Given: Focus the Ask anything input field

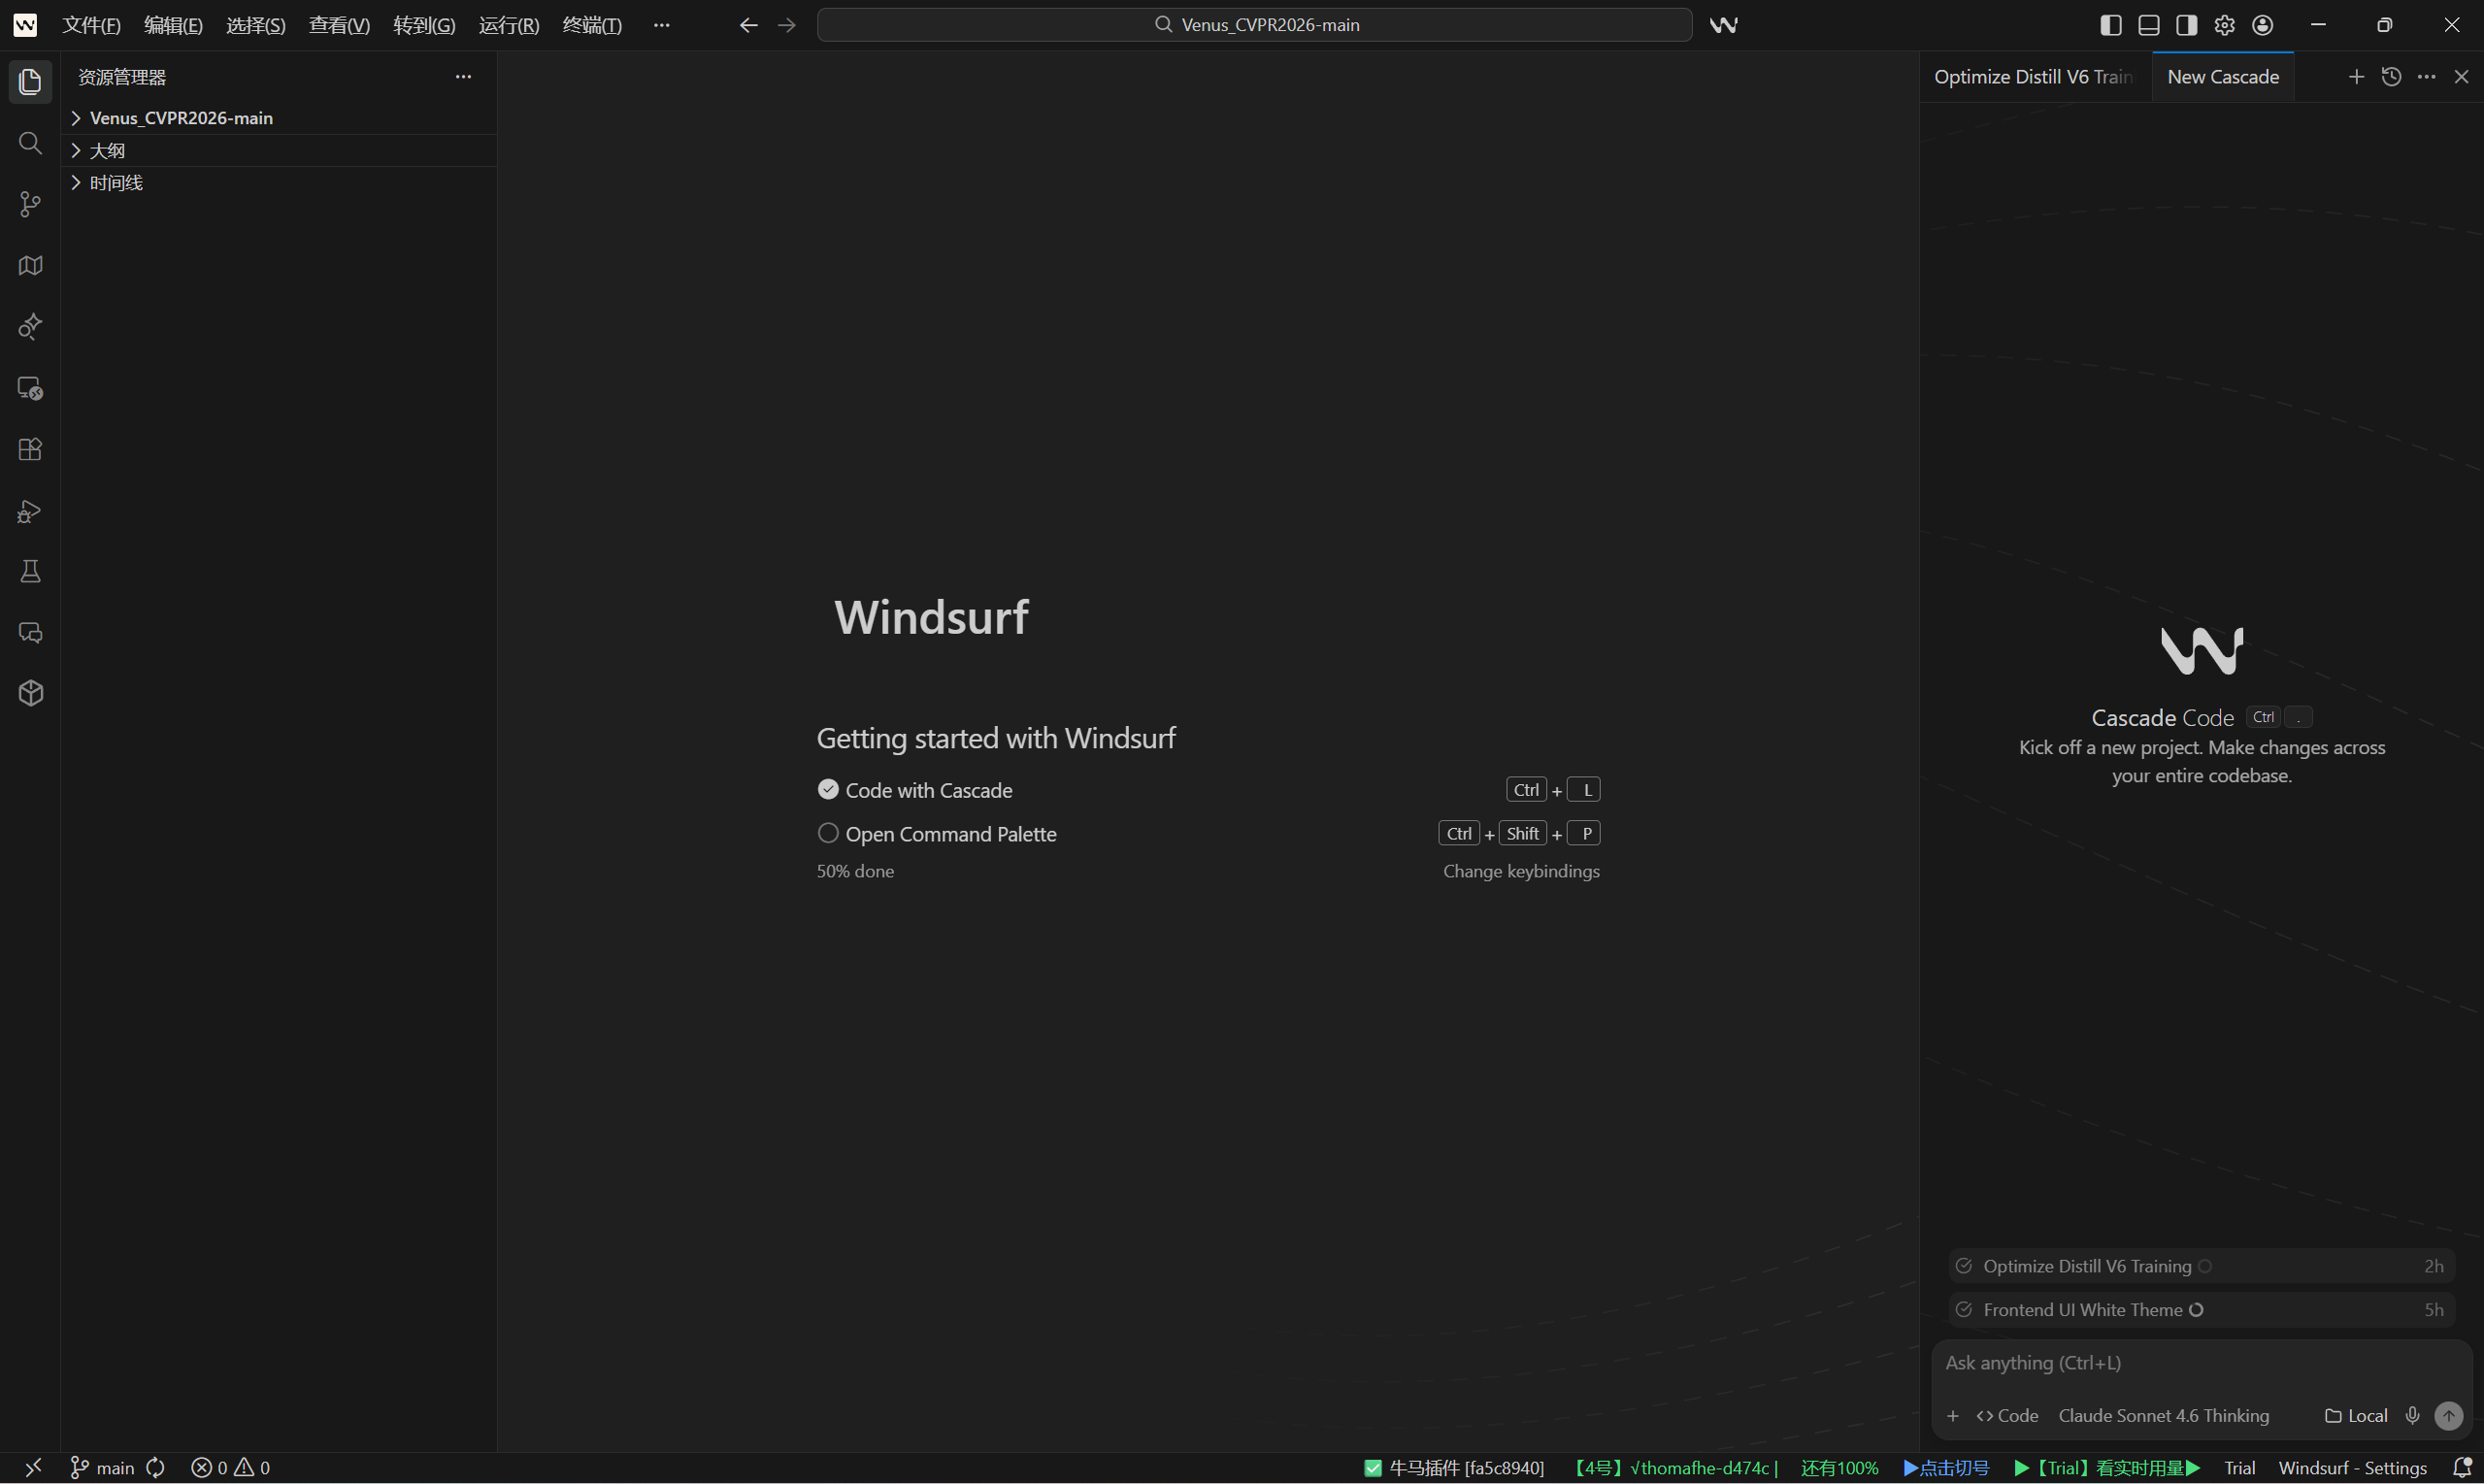Looking at the screenshot, I should coord(2201,1363).
